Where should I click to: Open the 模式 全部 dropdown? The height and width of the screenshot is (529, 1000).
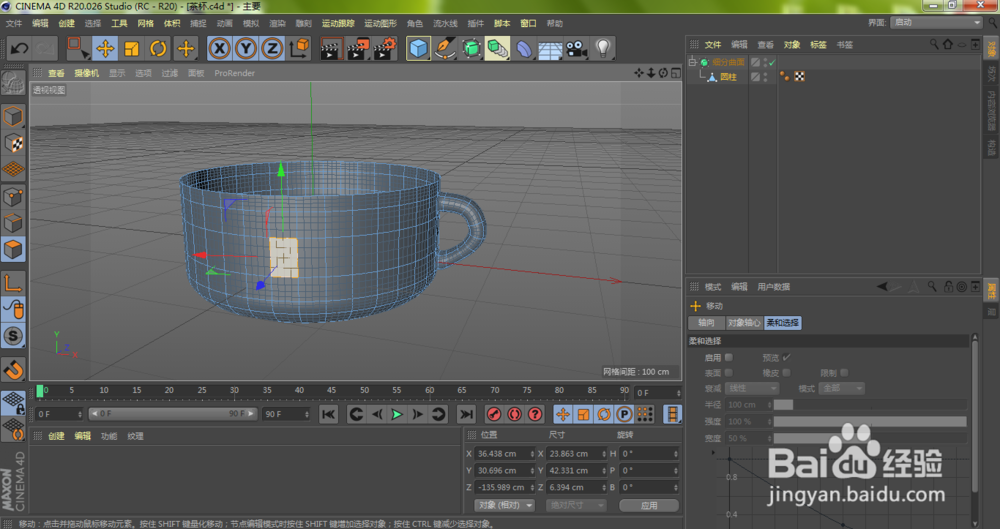click(x=842, y=388)
